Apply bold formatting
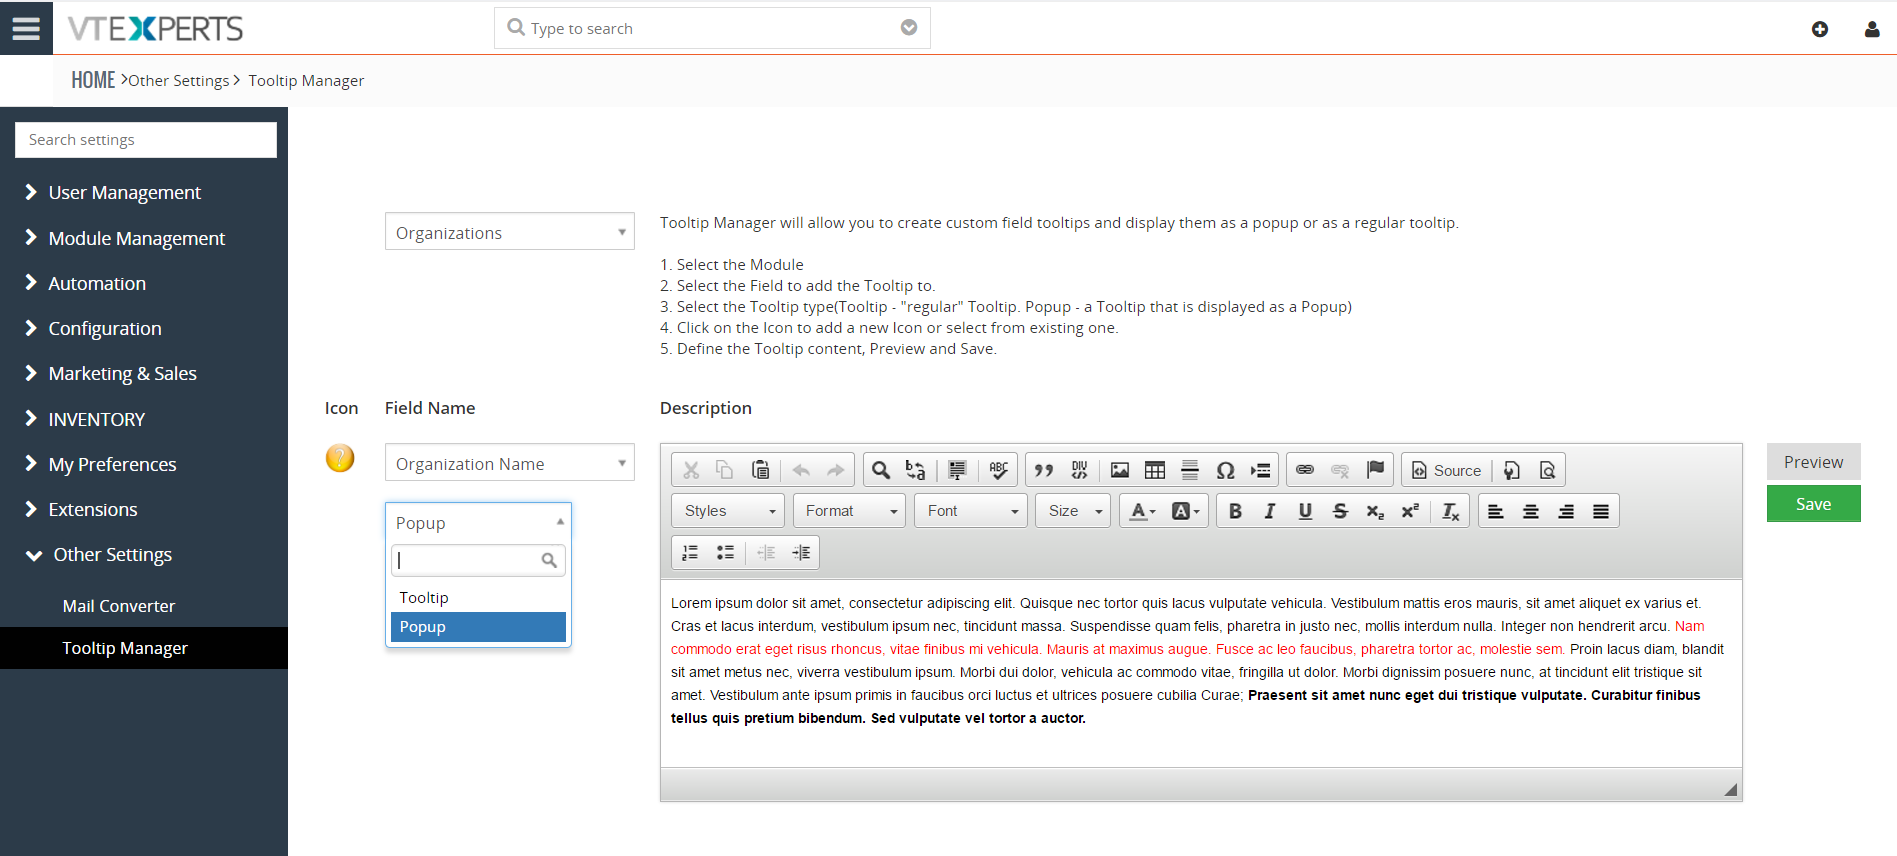This screenshot has height=856, width=1897. tap(1235, 511)
